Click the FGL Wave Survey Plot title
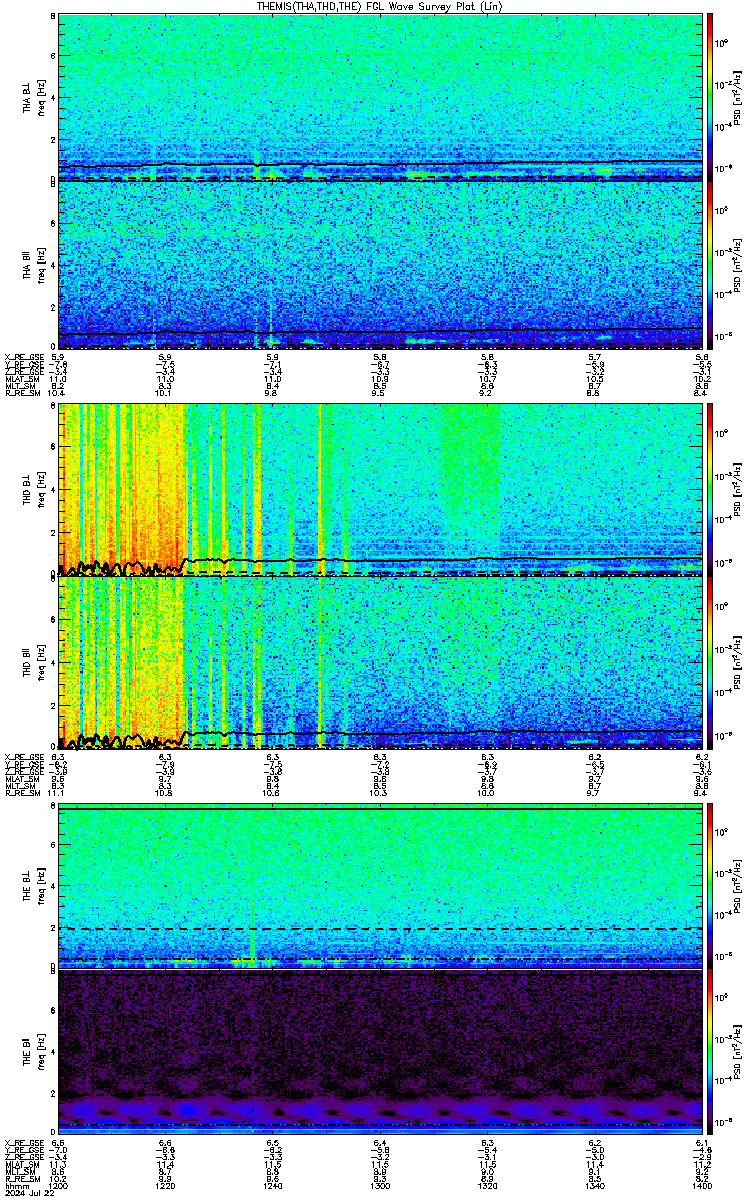Screen dimensions: 750x1200 tap(380, 6)
